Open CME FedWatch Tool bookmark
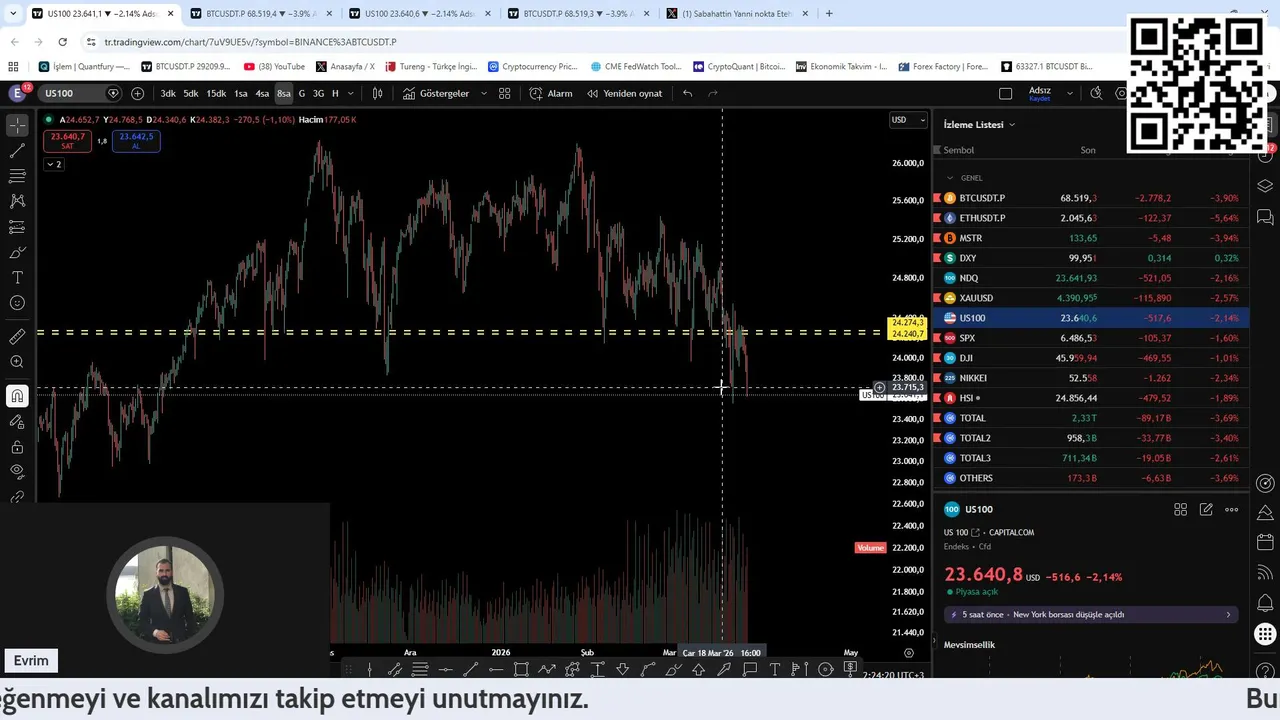This screenshot has height=720, width=1280. pos(635,66)
